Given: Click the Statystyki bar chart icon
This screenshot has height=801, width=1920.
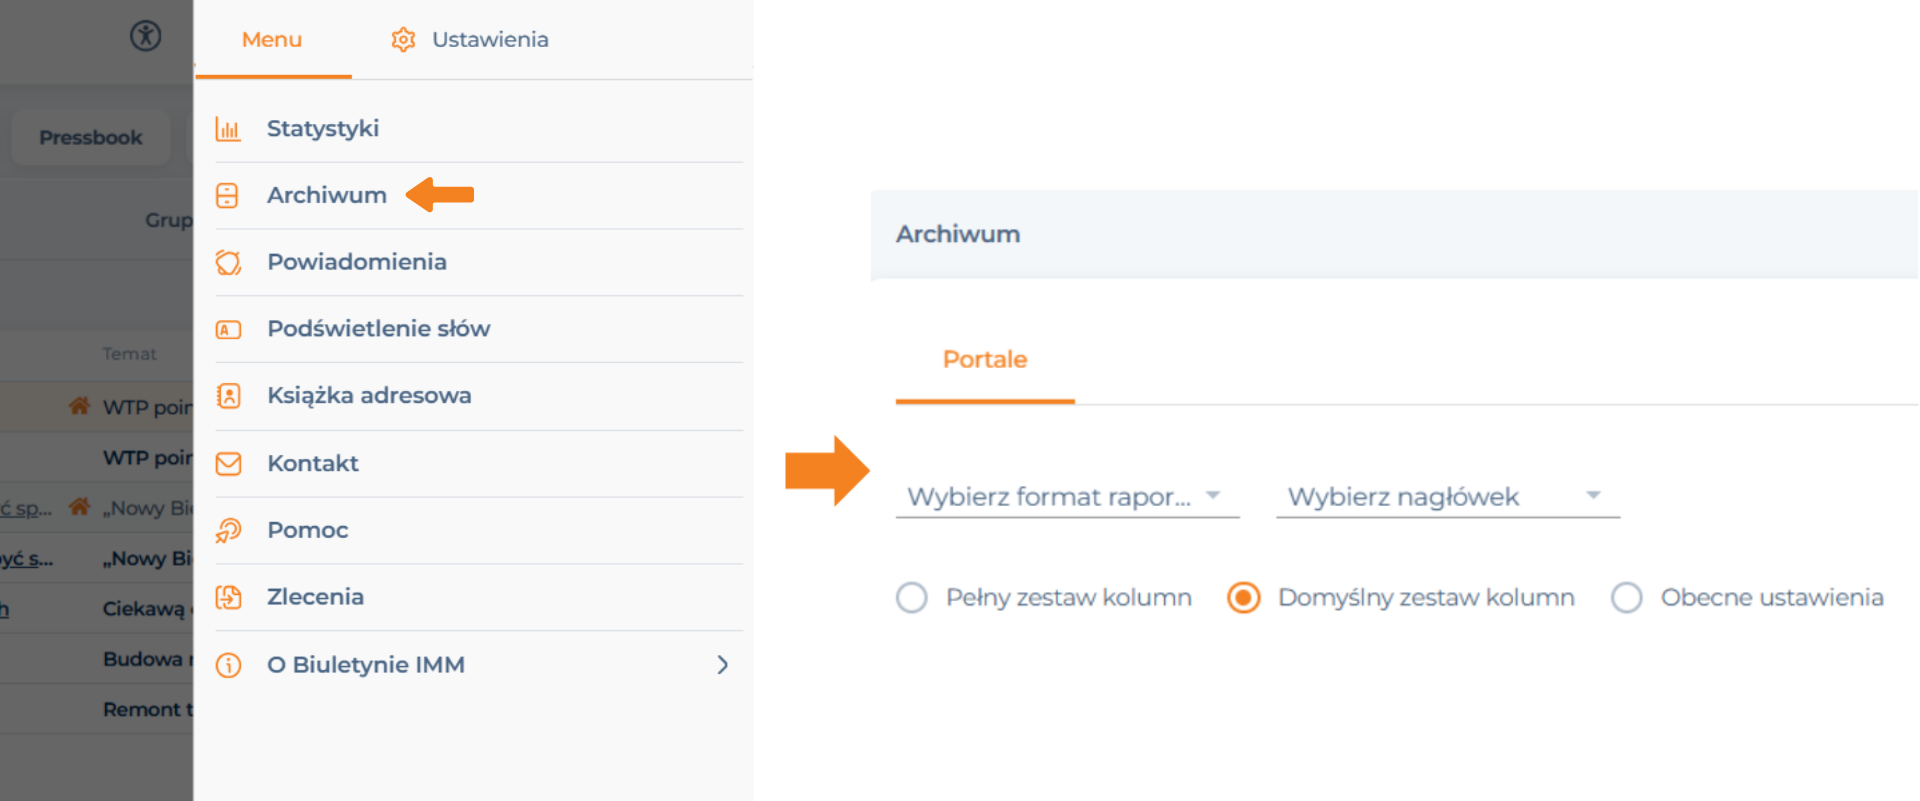Looking at the screenshot, I should [x=228, y=129].
